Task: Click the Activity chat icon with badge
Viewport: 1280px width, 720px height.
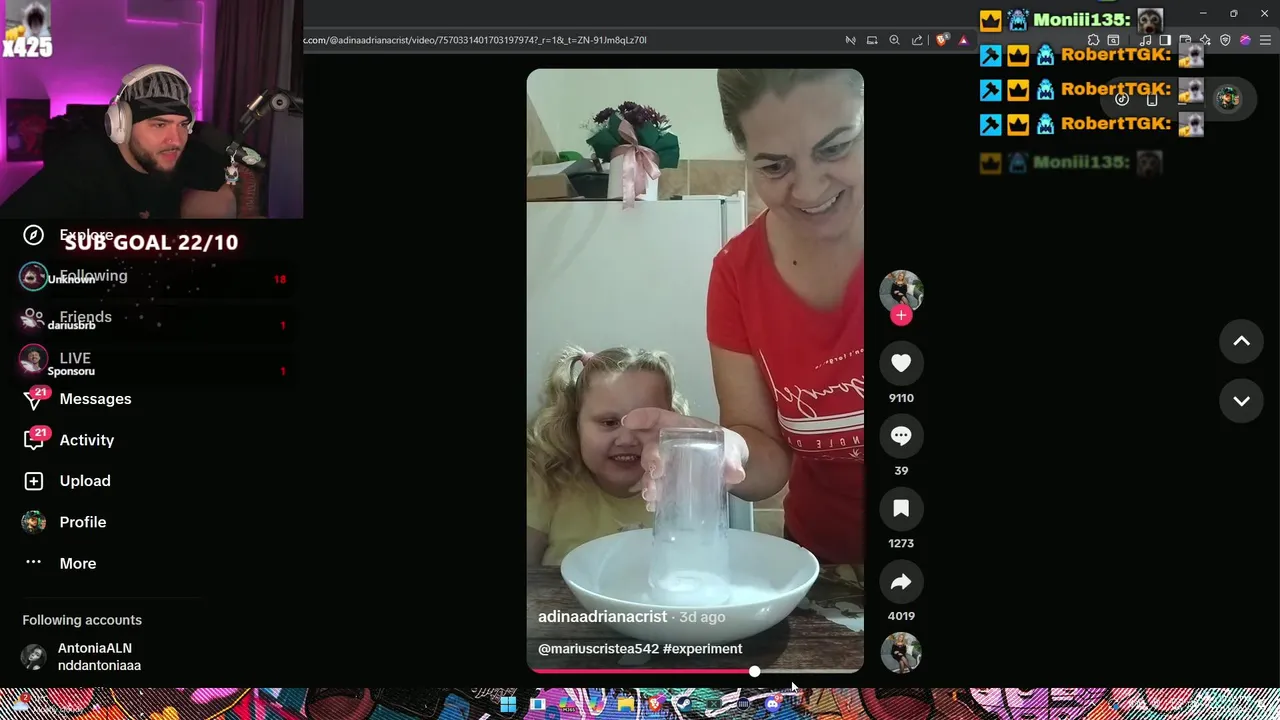Action: [34, 441]
